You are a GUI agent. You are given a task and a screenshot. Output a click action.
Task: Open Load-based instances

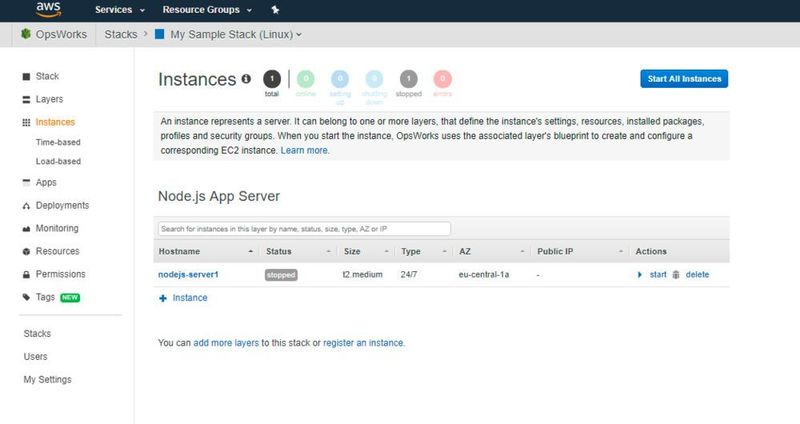58,161
